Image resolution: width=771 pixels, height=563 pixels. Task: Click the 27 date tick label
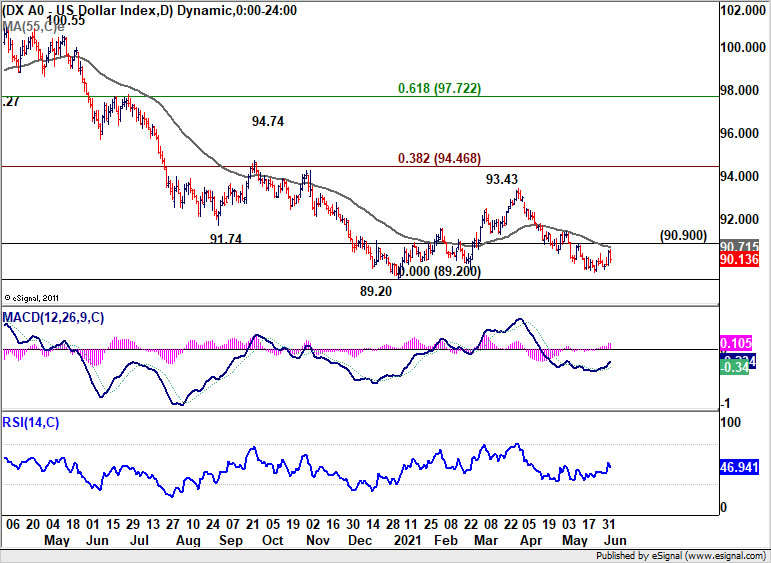173,524
